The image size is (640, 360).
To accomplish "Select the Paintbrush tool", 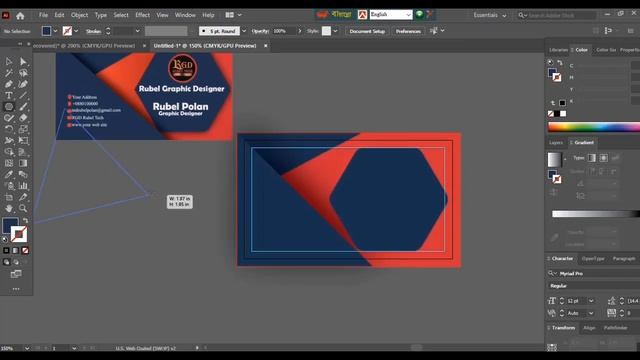I will [23, 107].
